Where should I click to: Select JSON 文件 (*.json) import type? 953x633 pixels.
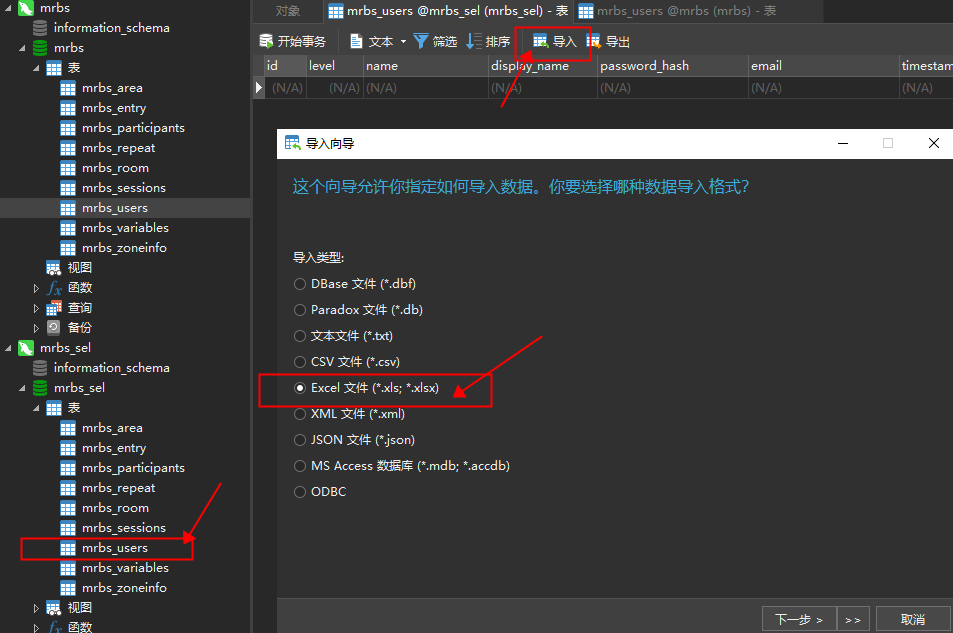[x=299, y=440]
